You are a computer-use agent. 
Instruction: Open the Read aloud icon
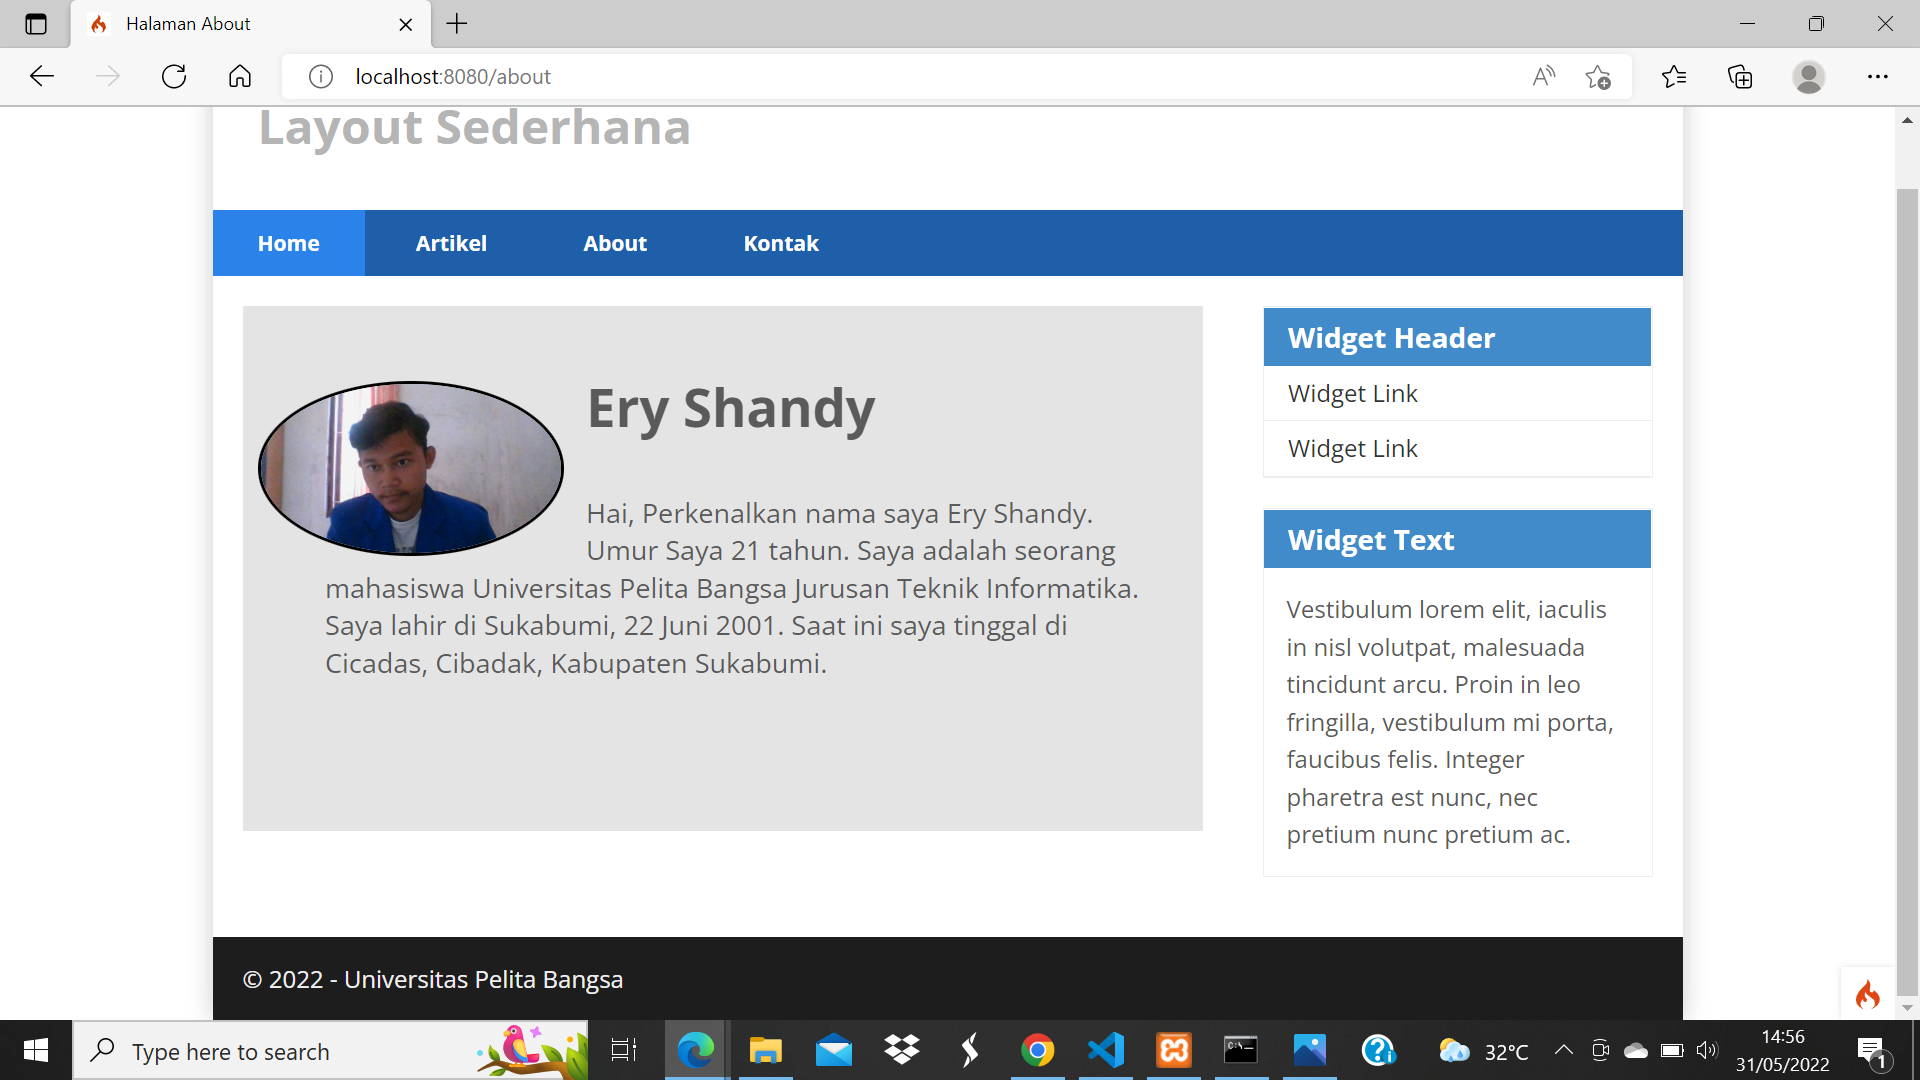(1544, 76)
